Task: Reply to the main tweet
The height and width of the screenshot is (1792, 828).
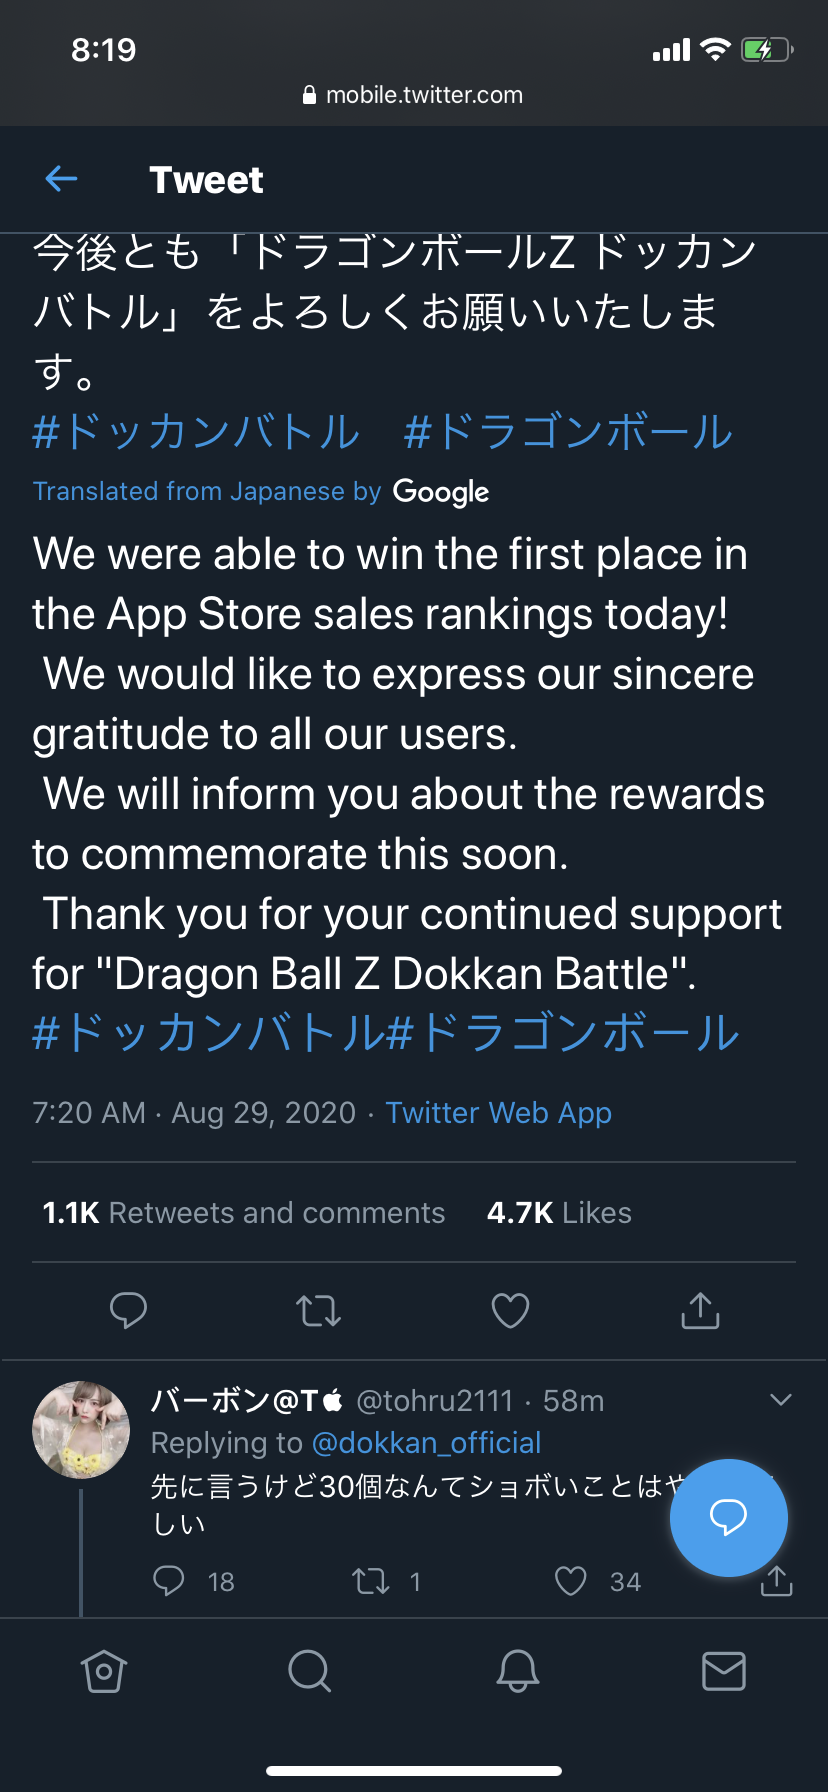Action: pyautogui.click(x=128, y=1310)
